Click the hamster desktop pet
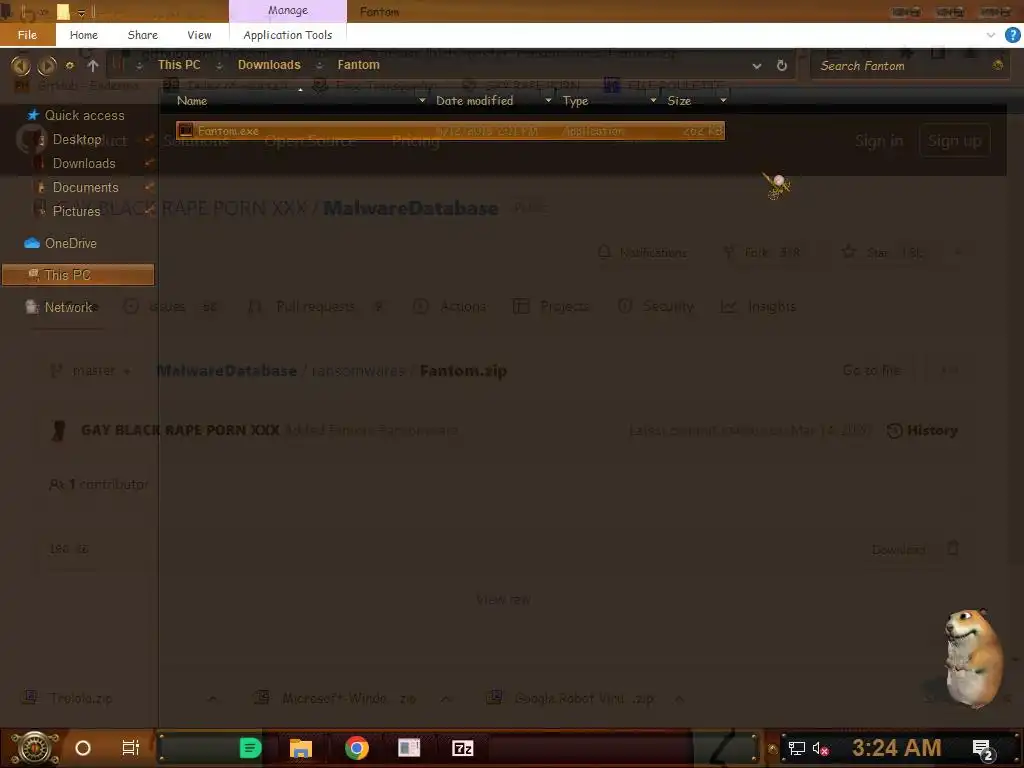 pos(972,657)
